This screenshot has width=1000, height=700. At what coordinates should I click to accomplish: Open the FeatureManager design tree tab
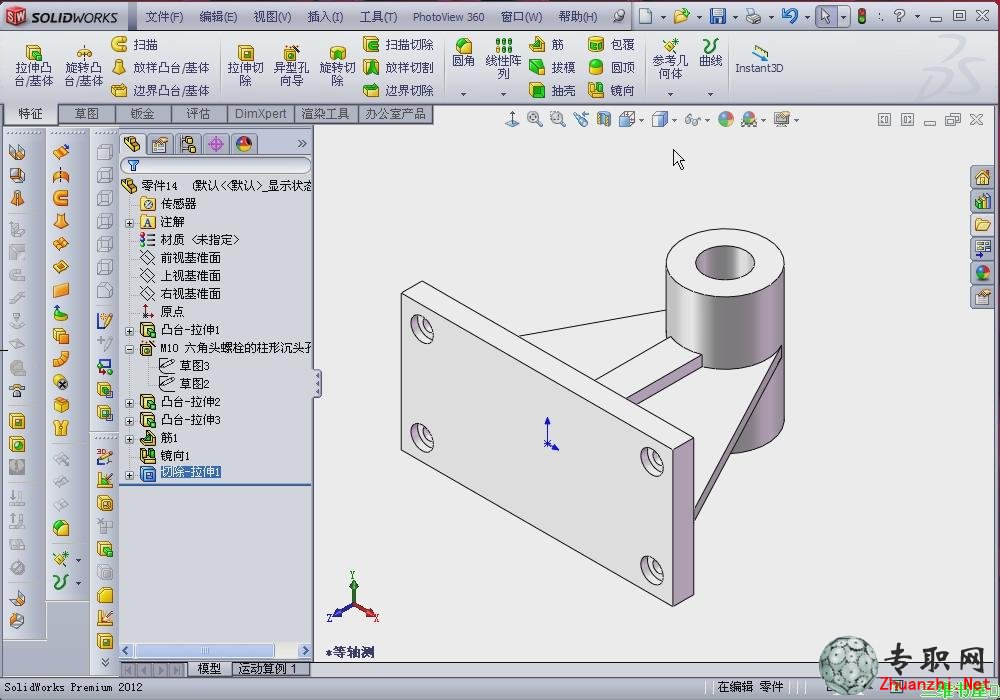tap(132, 144)
